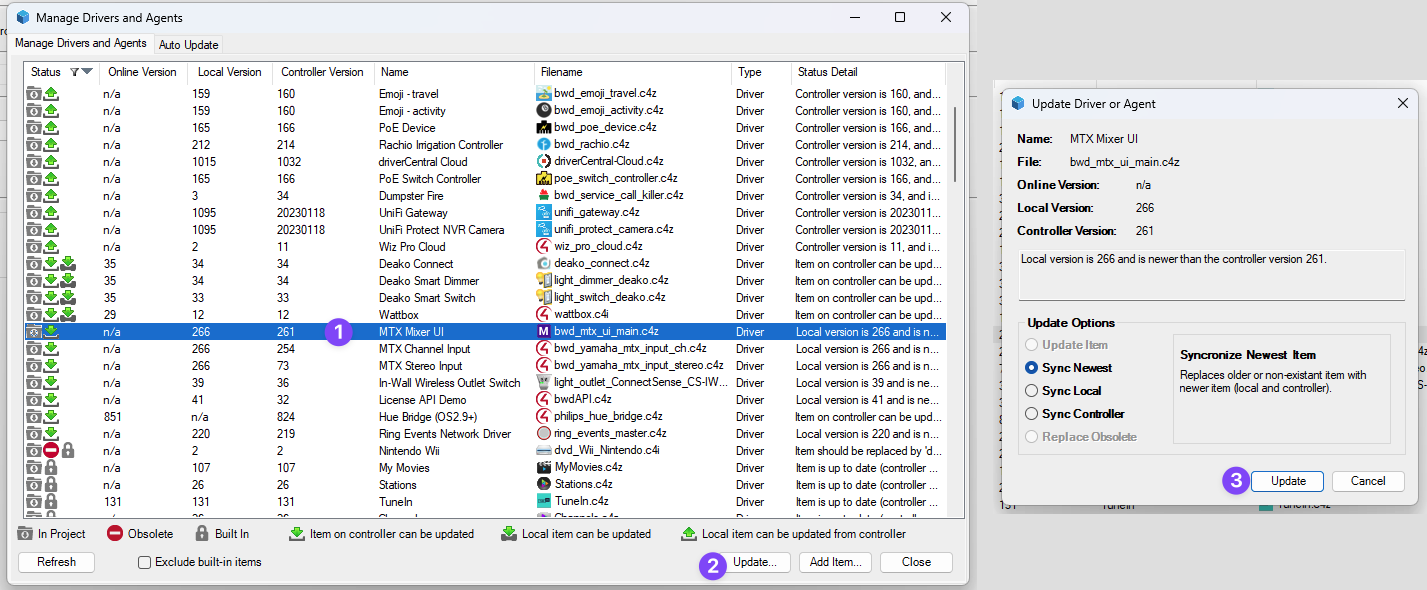The image size is (1427, 590).
Task: Click the ring_events_master.c4z driver icon
Action: [x=544, y=434]
